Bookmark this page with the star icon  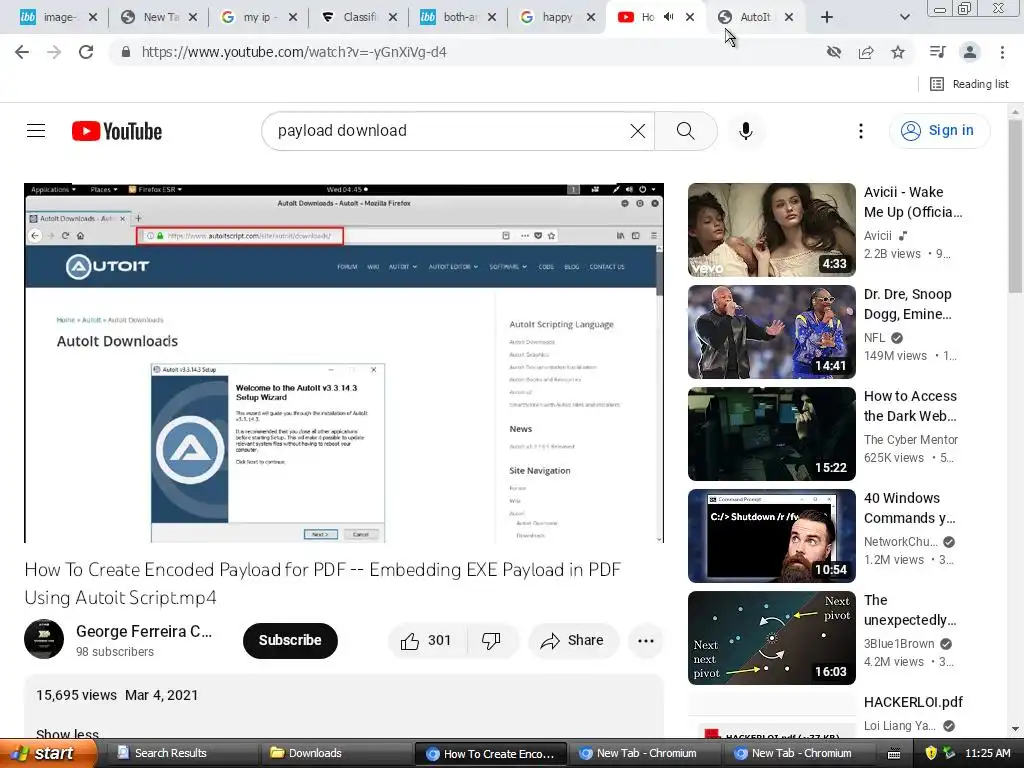tap(898, 52)
